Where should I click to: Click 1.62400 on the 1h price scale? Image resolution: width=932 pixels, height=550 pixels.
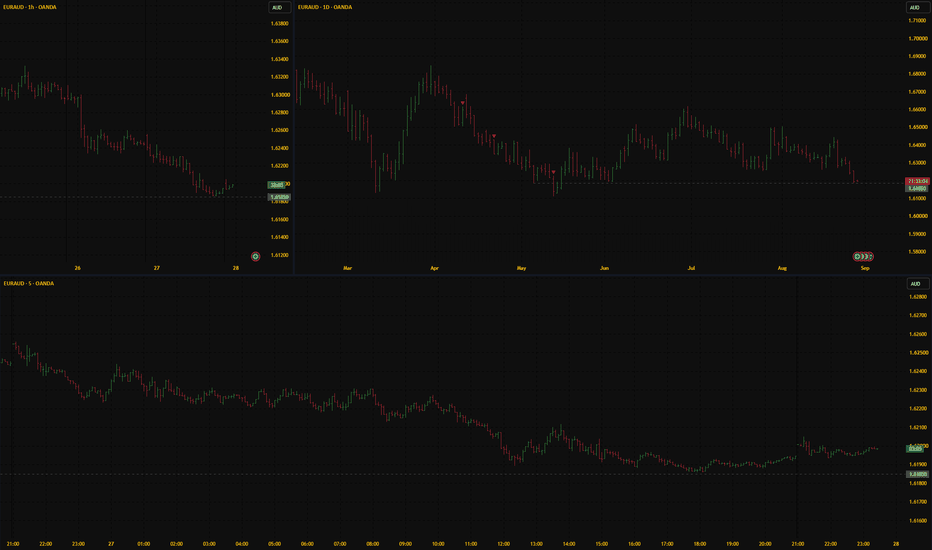pos(279,148)
